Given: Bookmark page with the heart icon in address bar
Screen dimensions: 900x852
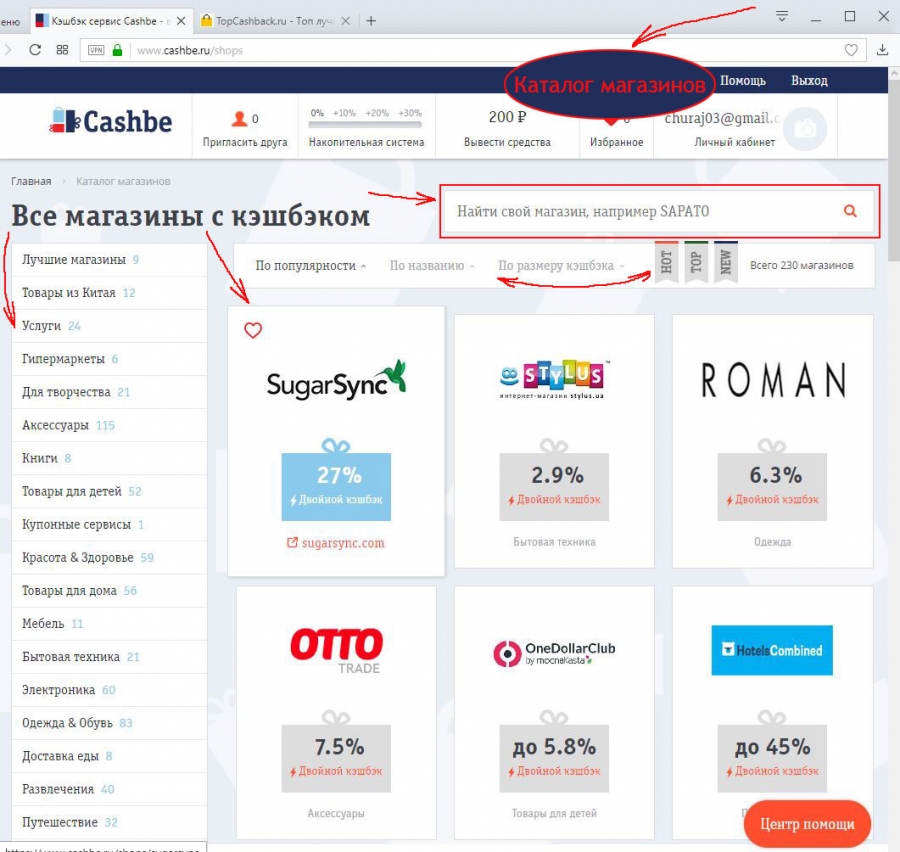Looking at the screenshot, I should coord(851,50).
